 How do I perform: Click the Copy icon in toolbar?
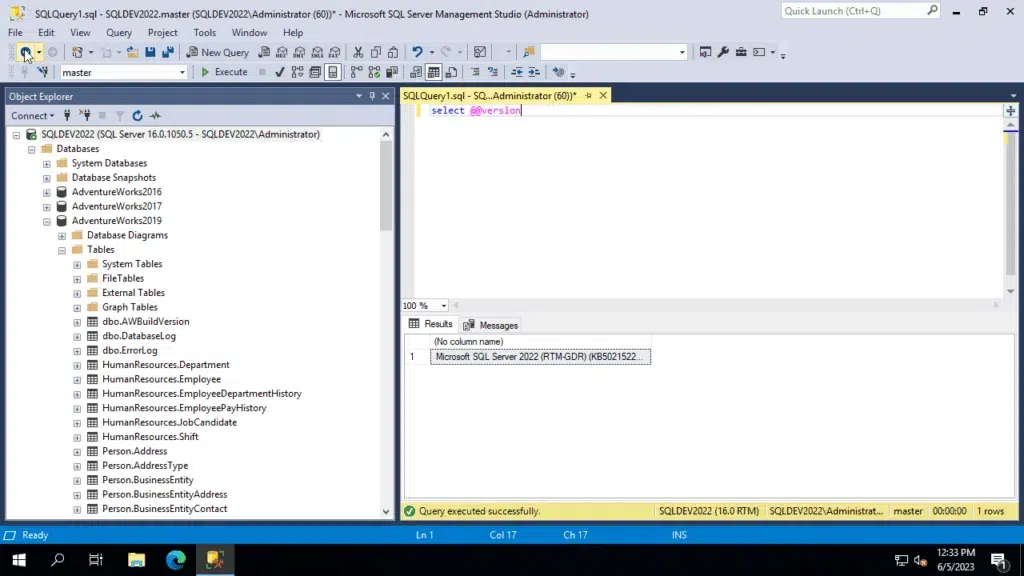(x=376, y=52)
